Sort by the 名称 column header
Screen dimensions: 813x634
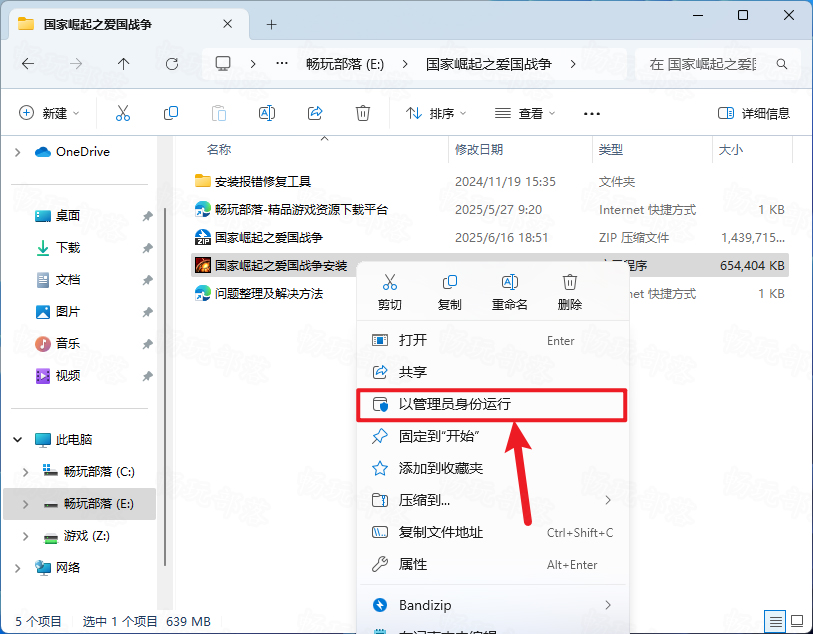point(219,150)
